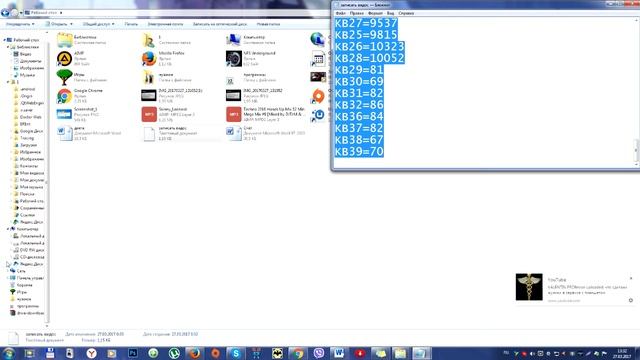The width and height of the screenshot is (640, 360).
Task: Click Новая папка toolbar button
Action: 268,24
